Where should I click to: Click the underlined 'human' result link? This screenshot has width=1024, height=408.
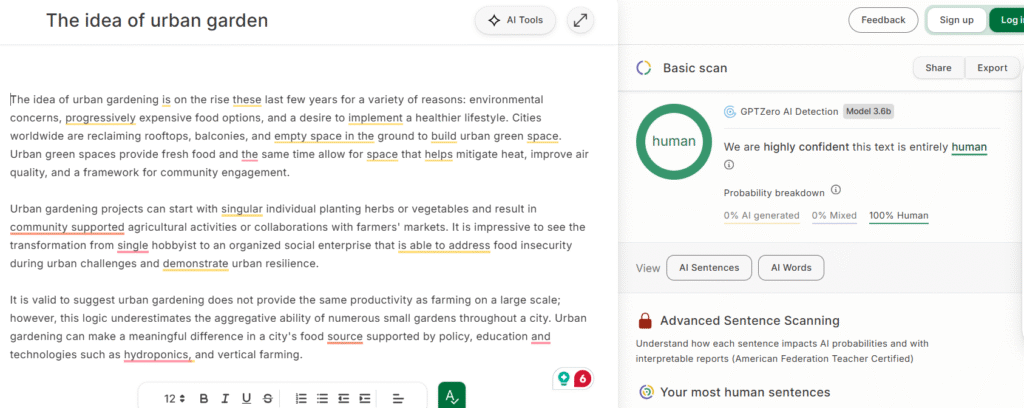tap(969, 148)
